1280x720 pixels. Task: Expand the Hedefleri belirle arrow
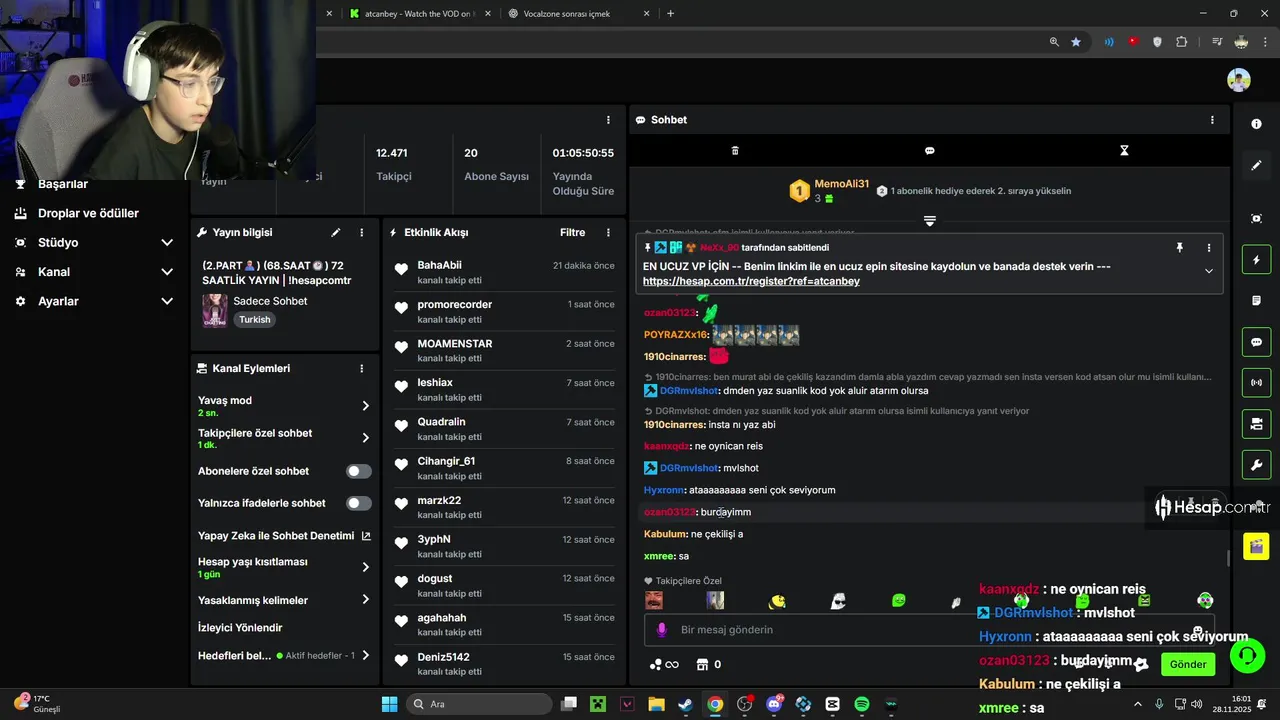point(365,656)
